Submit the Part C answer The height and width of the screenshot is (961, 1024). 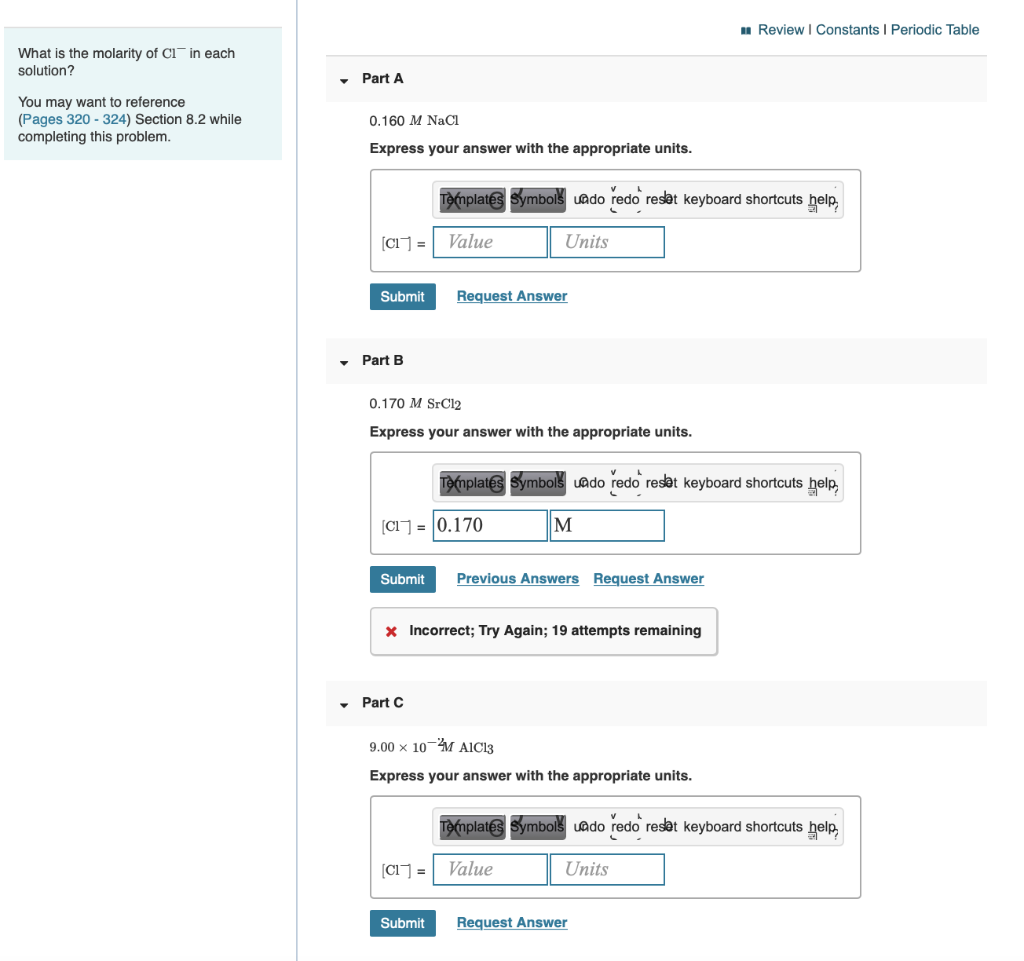402,923
